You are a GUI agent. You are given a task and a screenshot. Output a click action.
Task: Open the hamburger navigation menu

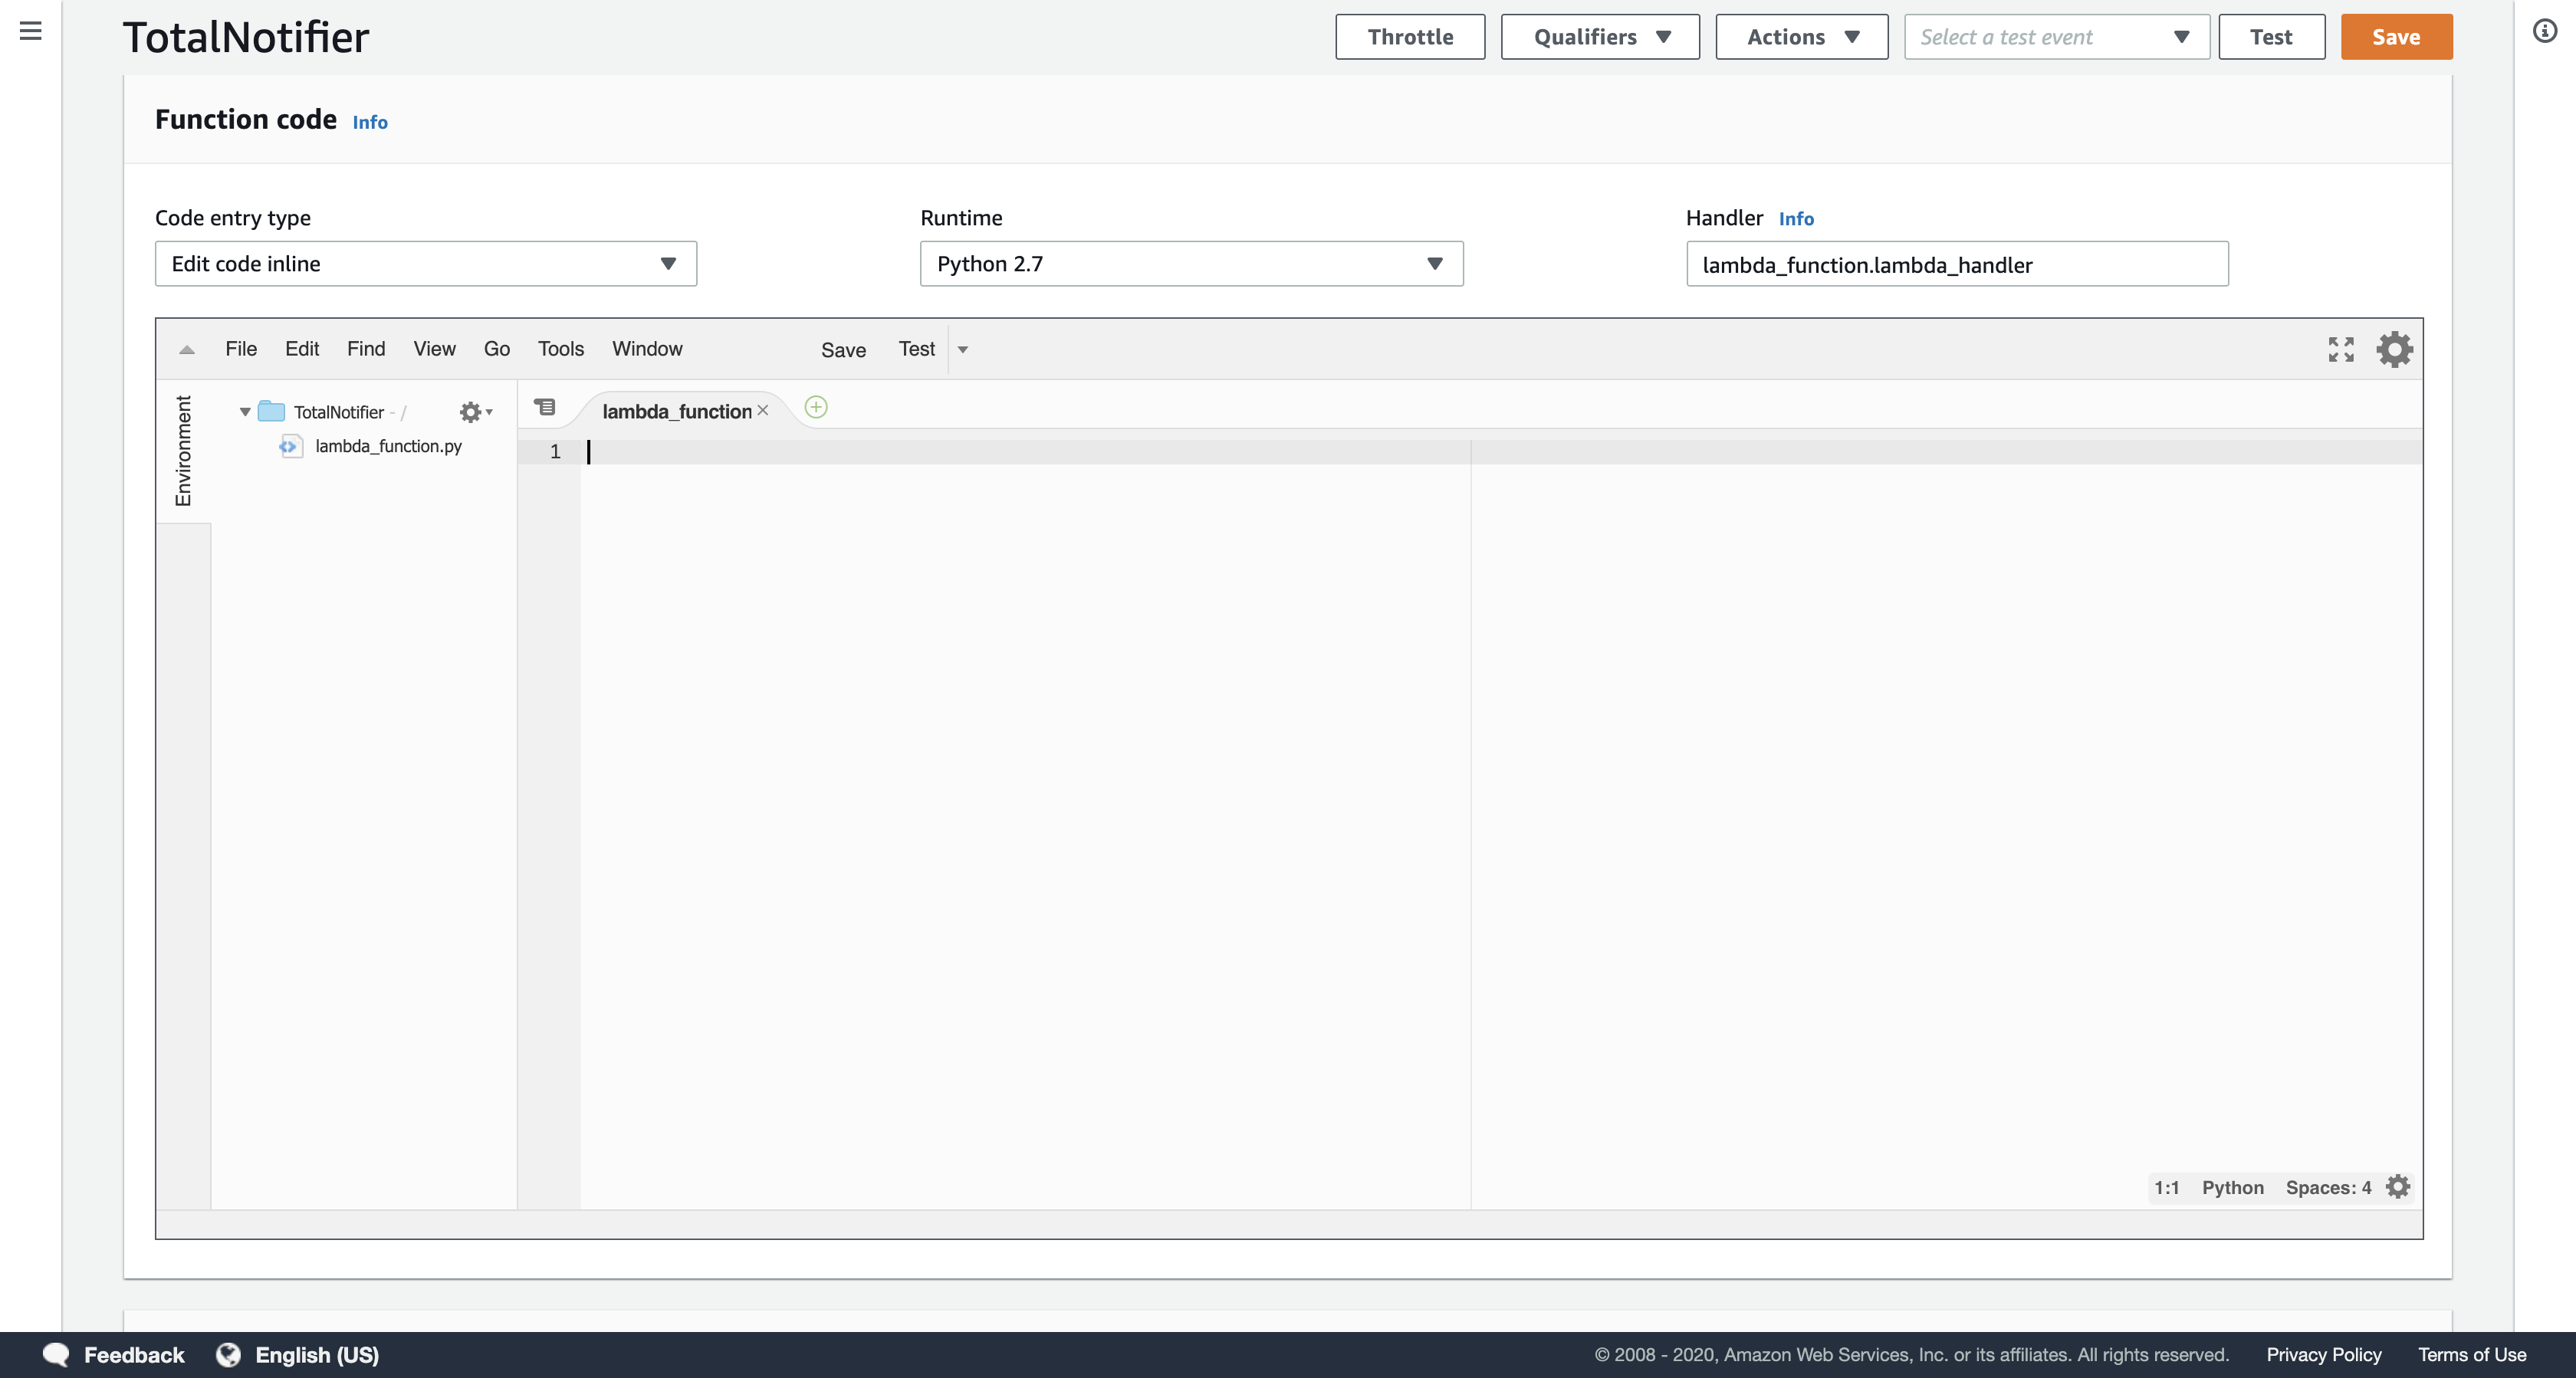(x=31, y=31)
